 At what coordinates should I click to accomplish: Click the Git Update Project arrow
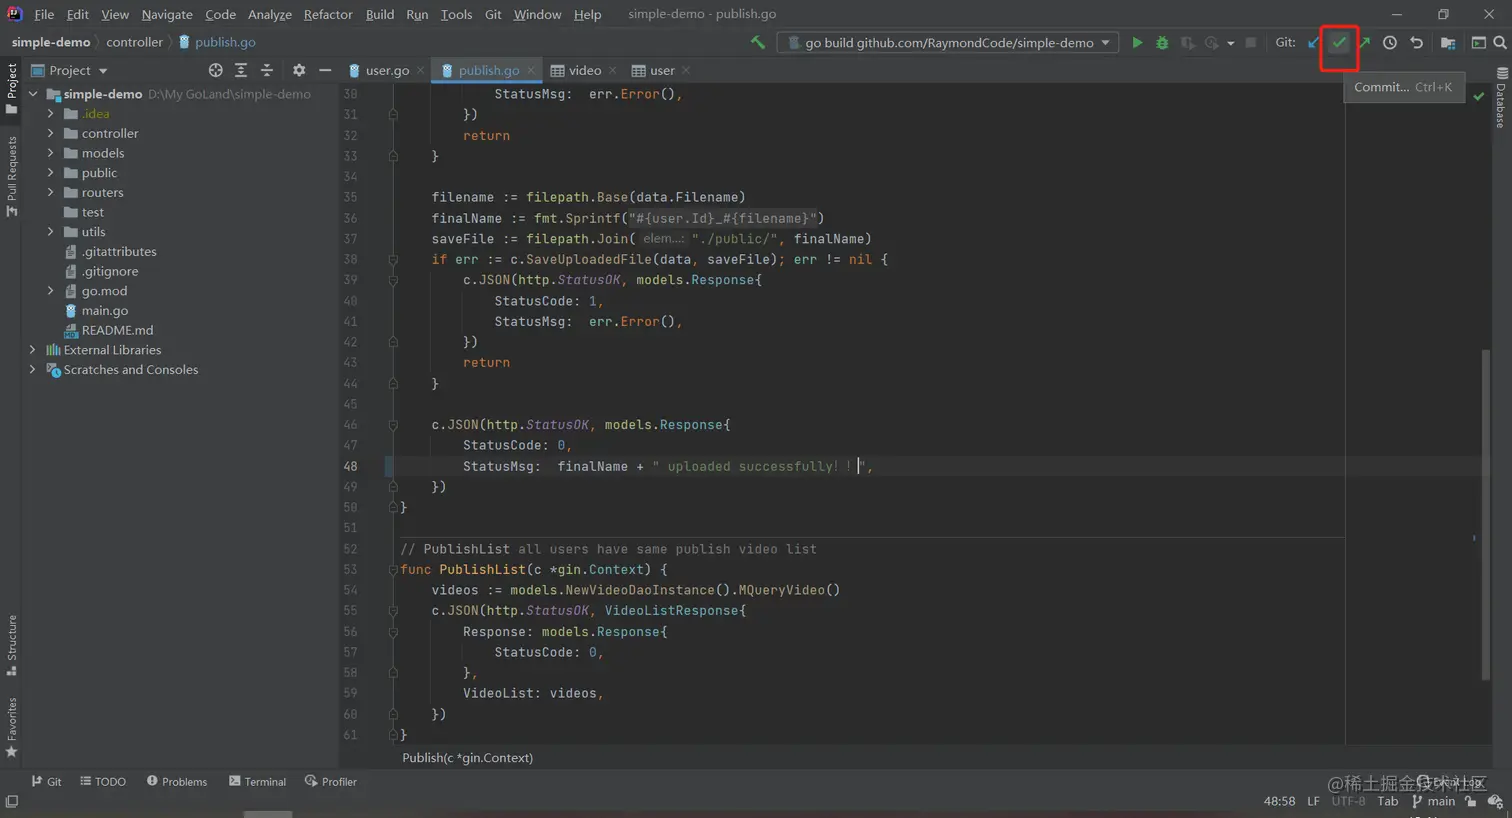[1314, 43]
